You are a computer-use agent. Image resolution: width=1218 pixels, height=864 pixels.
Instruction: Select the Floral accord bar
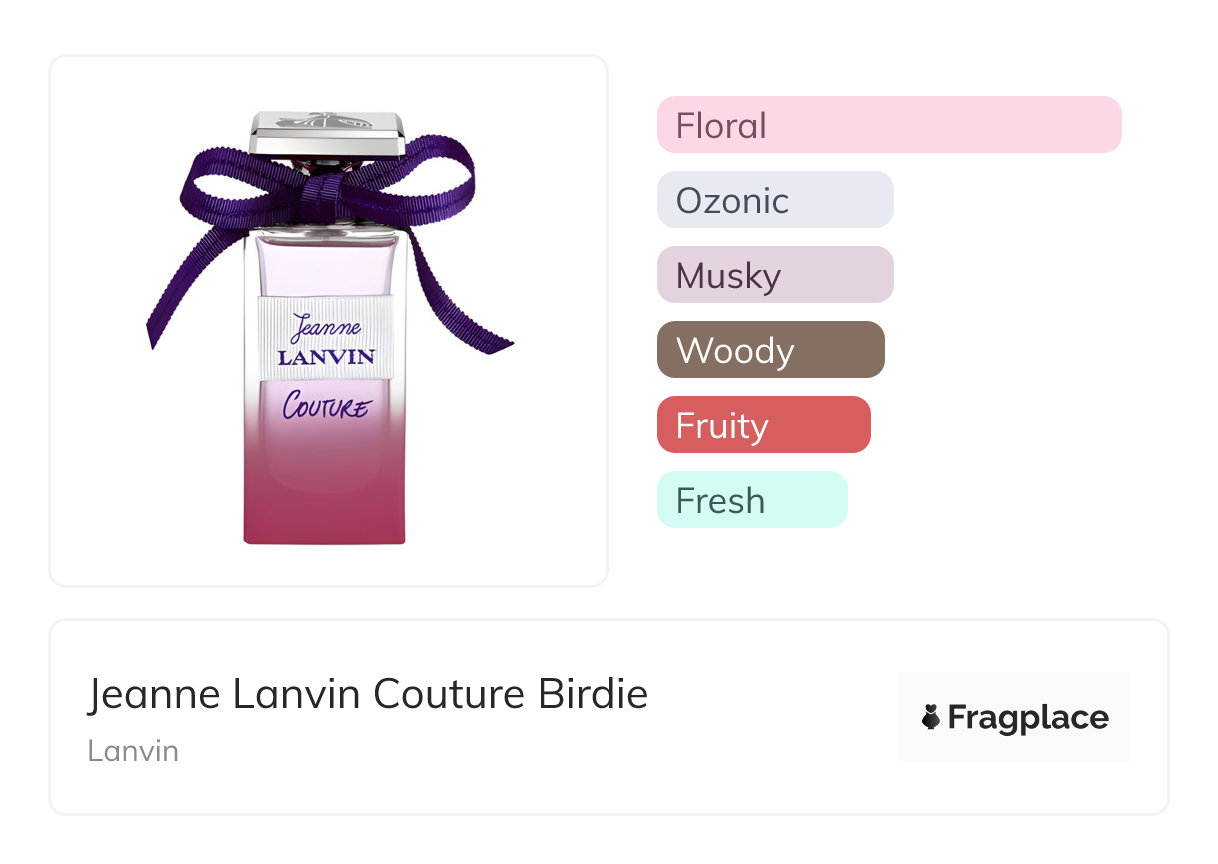[888, 125]
